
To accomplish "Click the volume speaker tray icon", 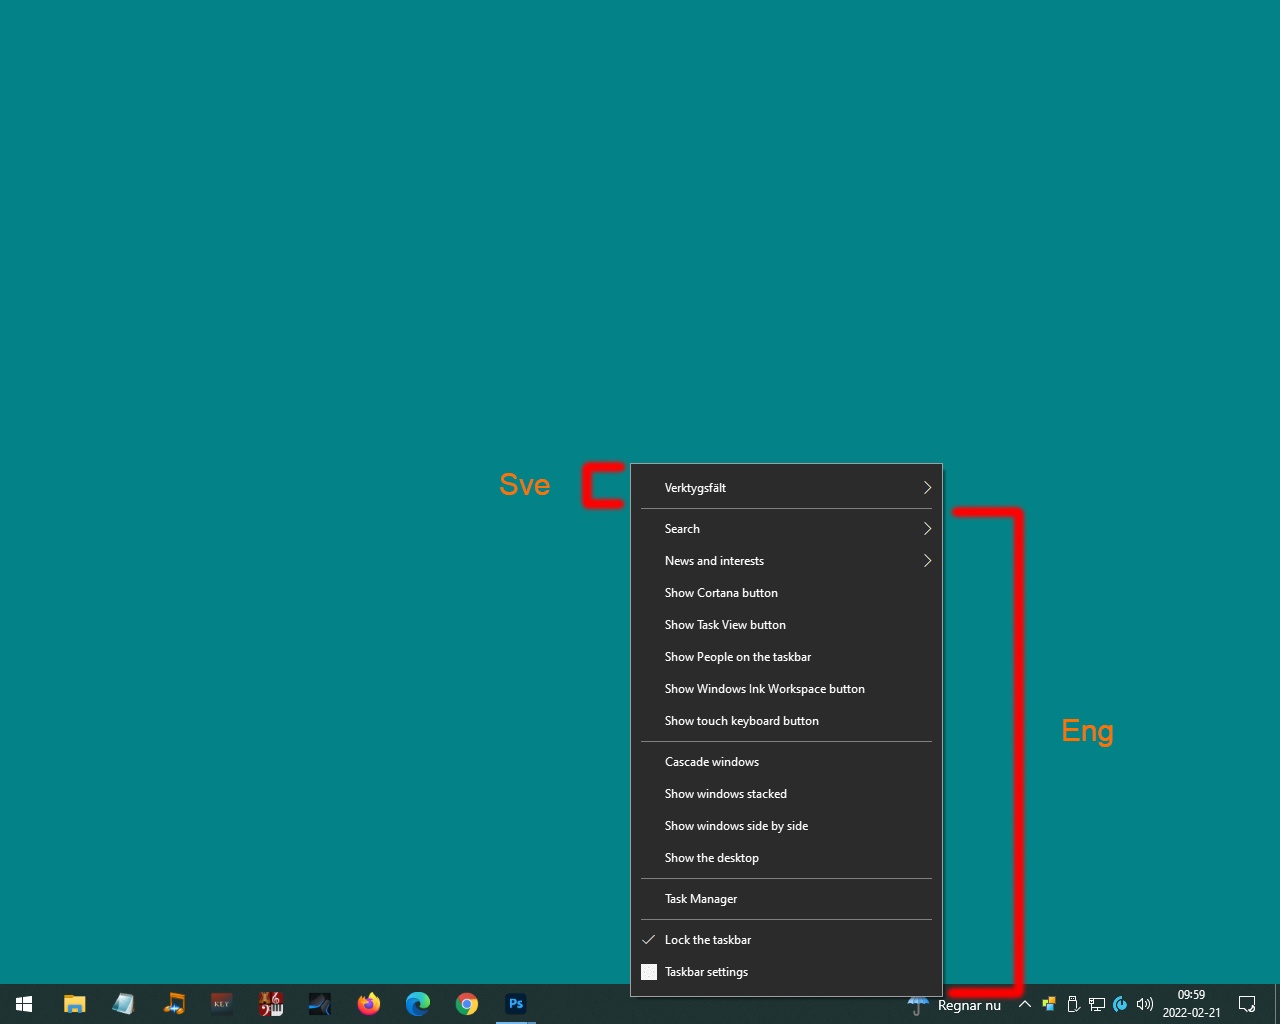I will point(1145,1004).
